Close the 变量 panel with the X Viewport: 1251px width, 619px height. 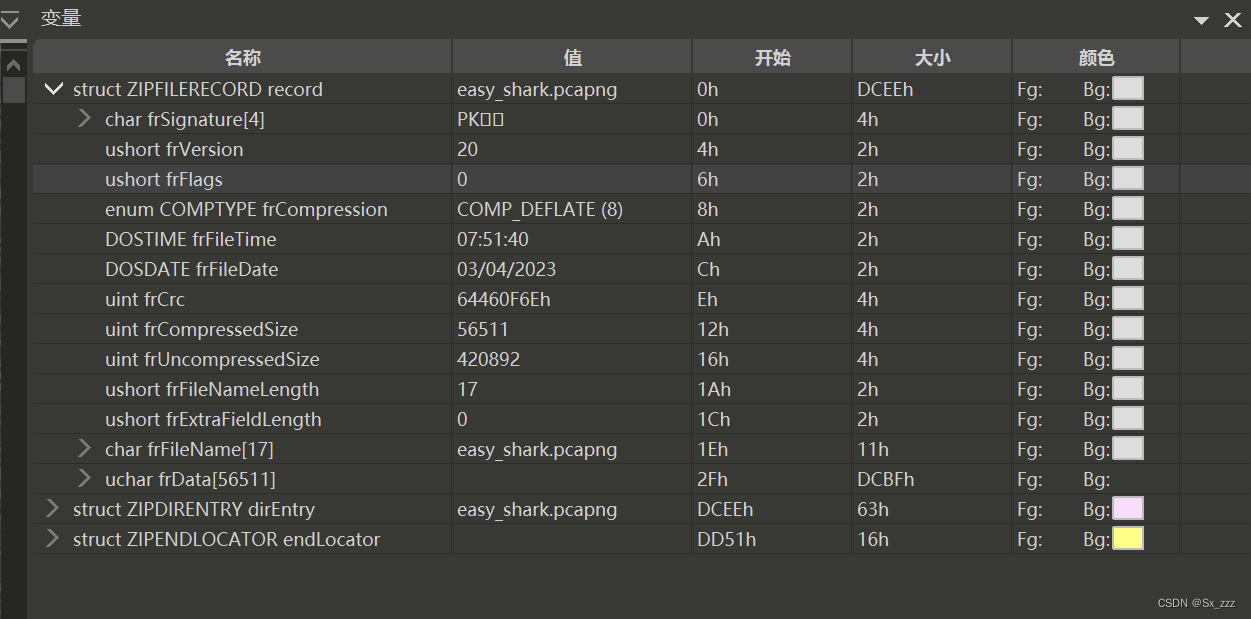[x=1233, y=18]
